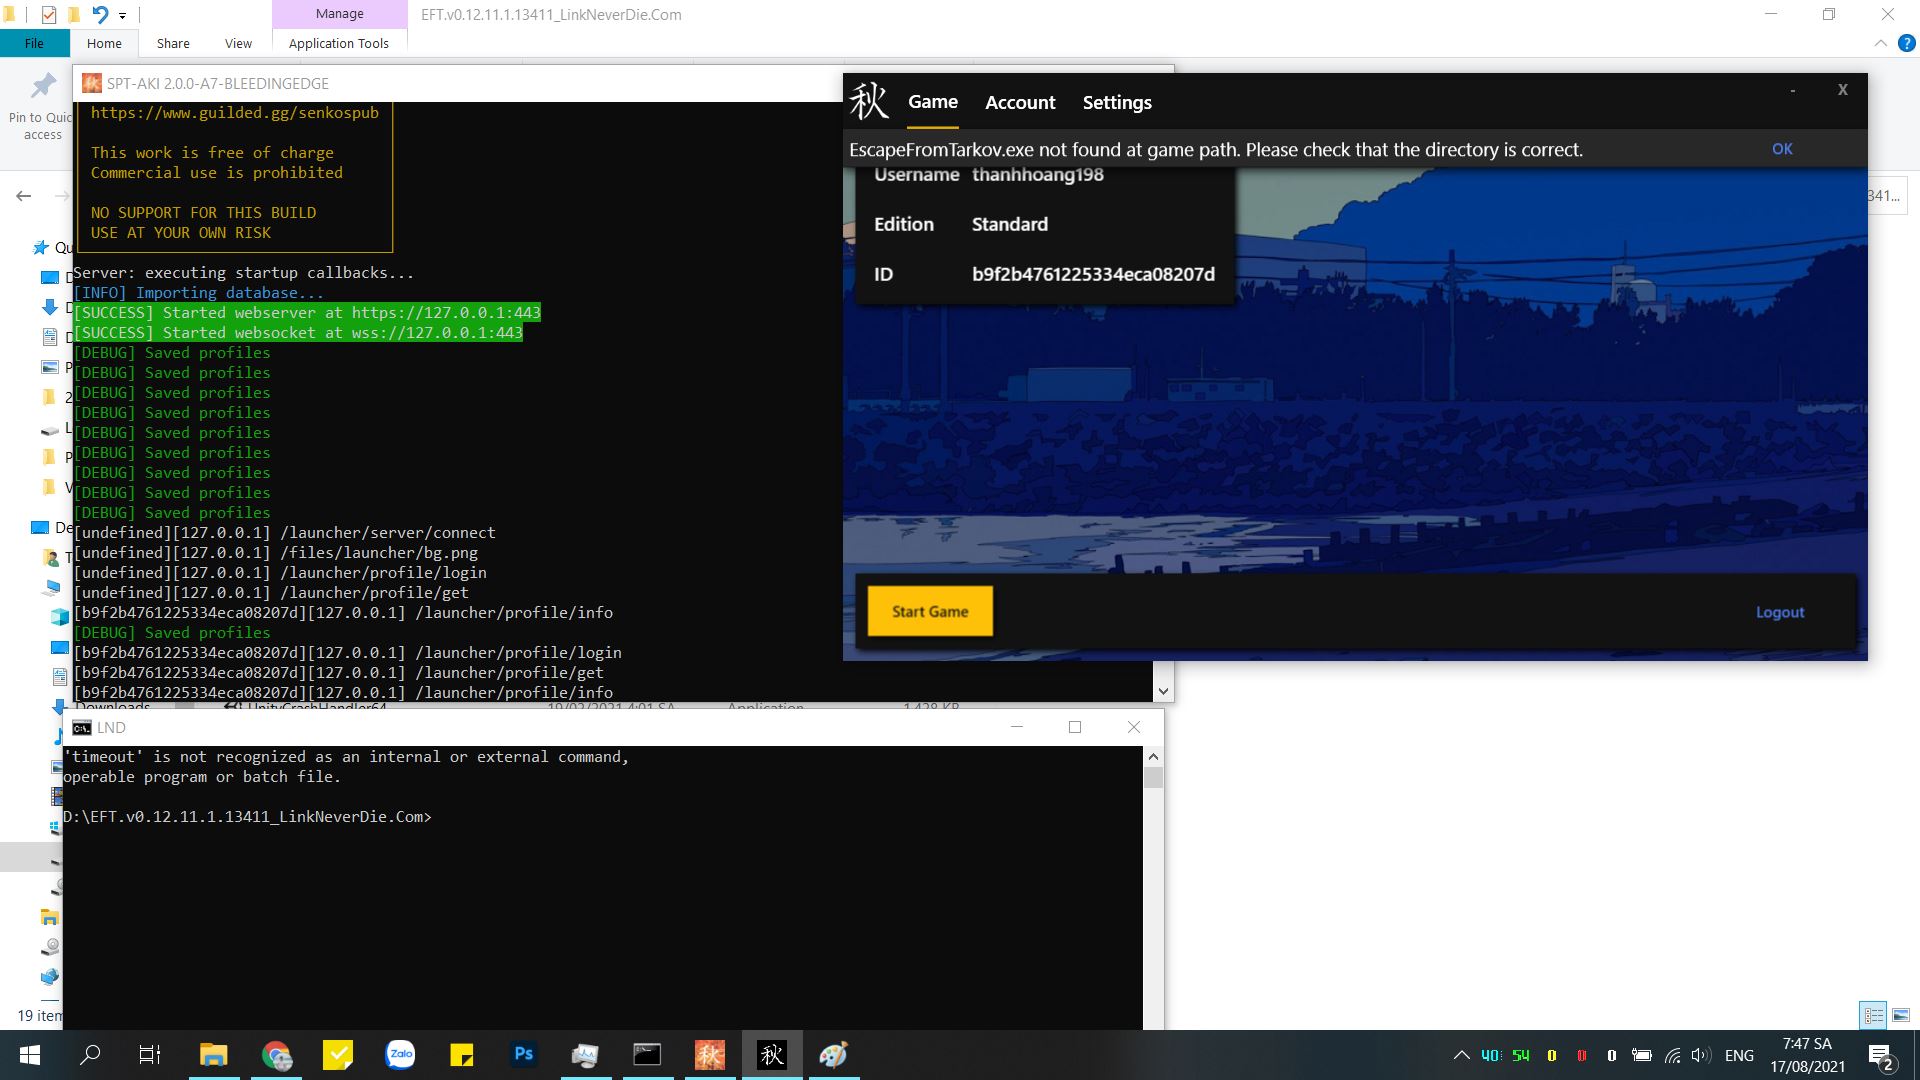Click OK to dismiss path error

[x=1783, y=148]
